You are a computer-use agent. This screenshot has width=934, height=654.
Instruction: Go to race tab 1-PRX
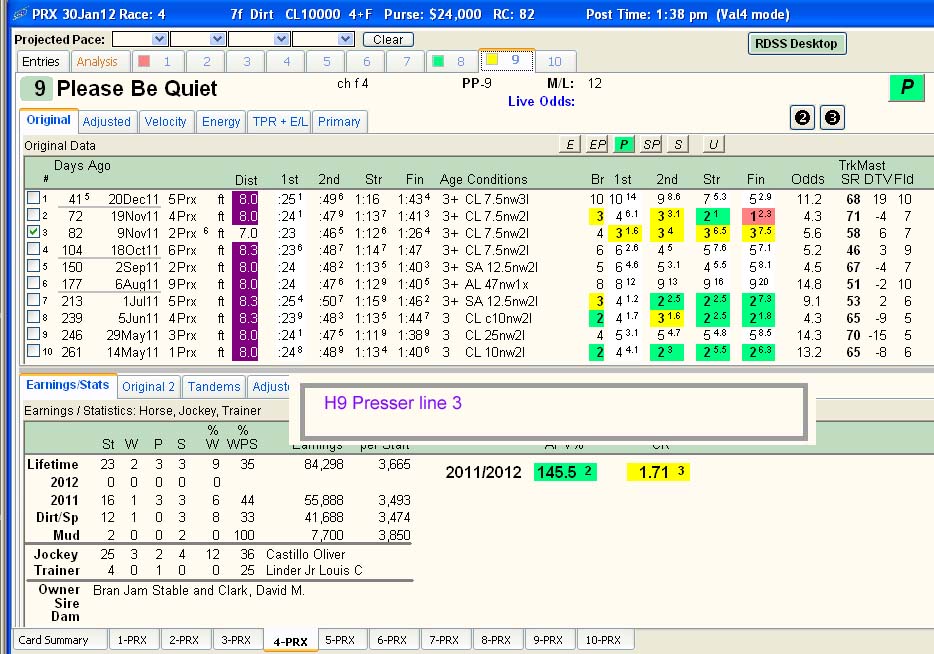pos(132,640)
